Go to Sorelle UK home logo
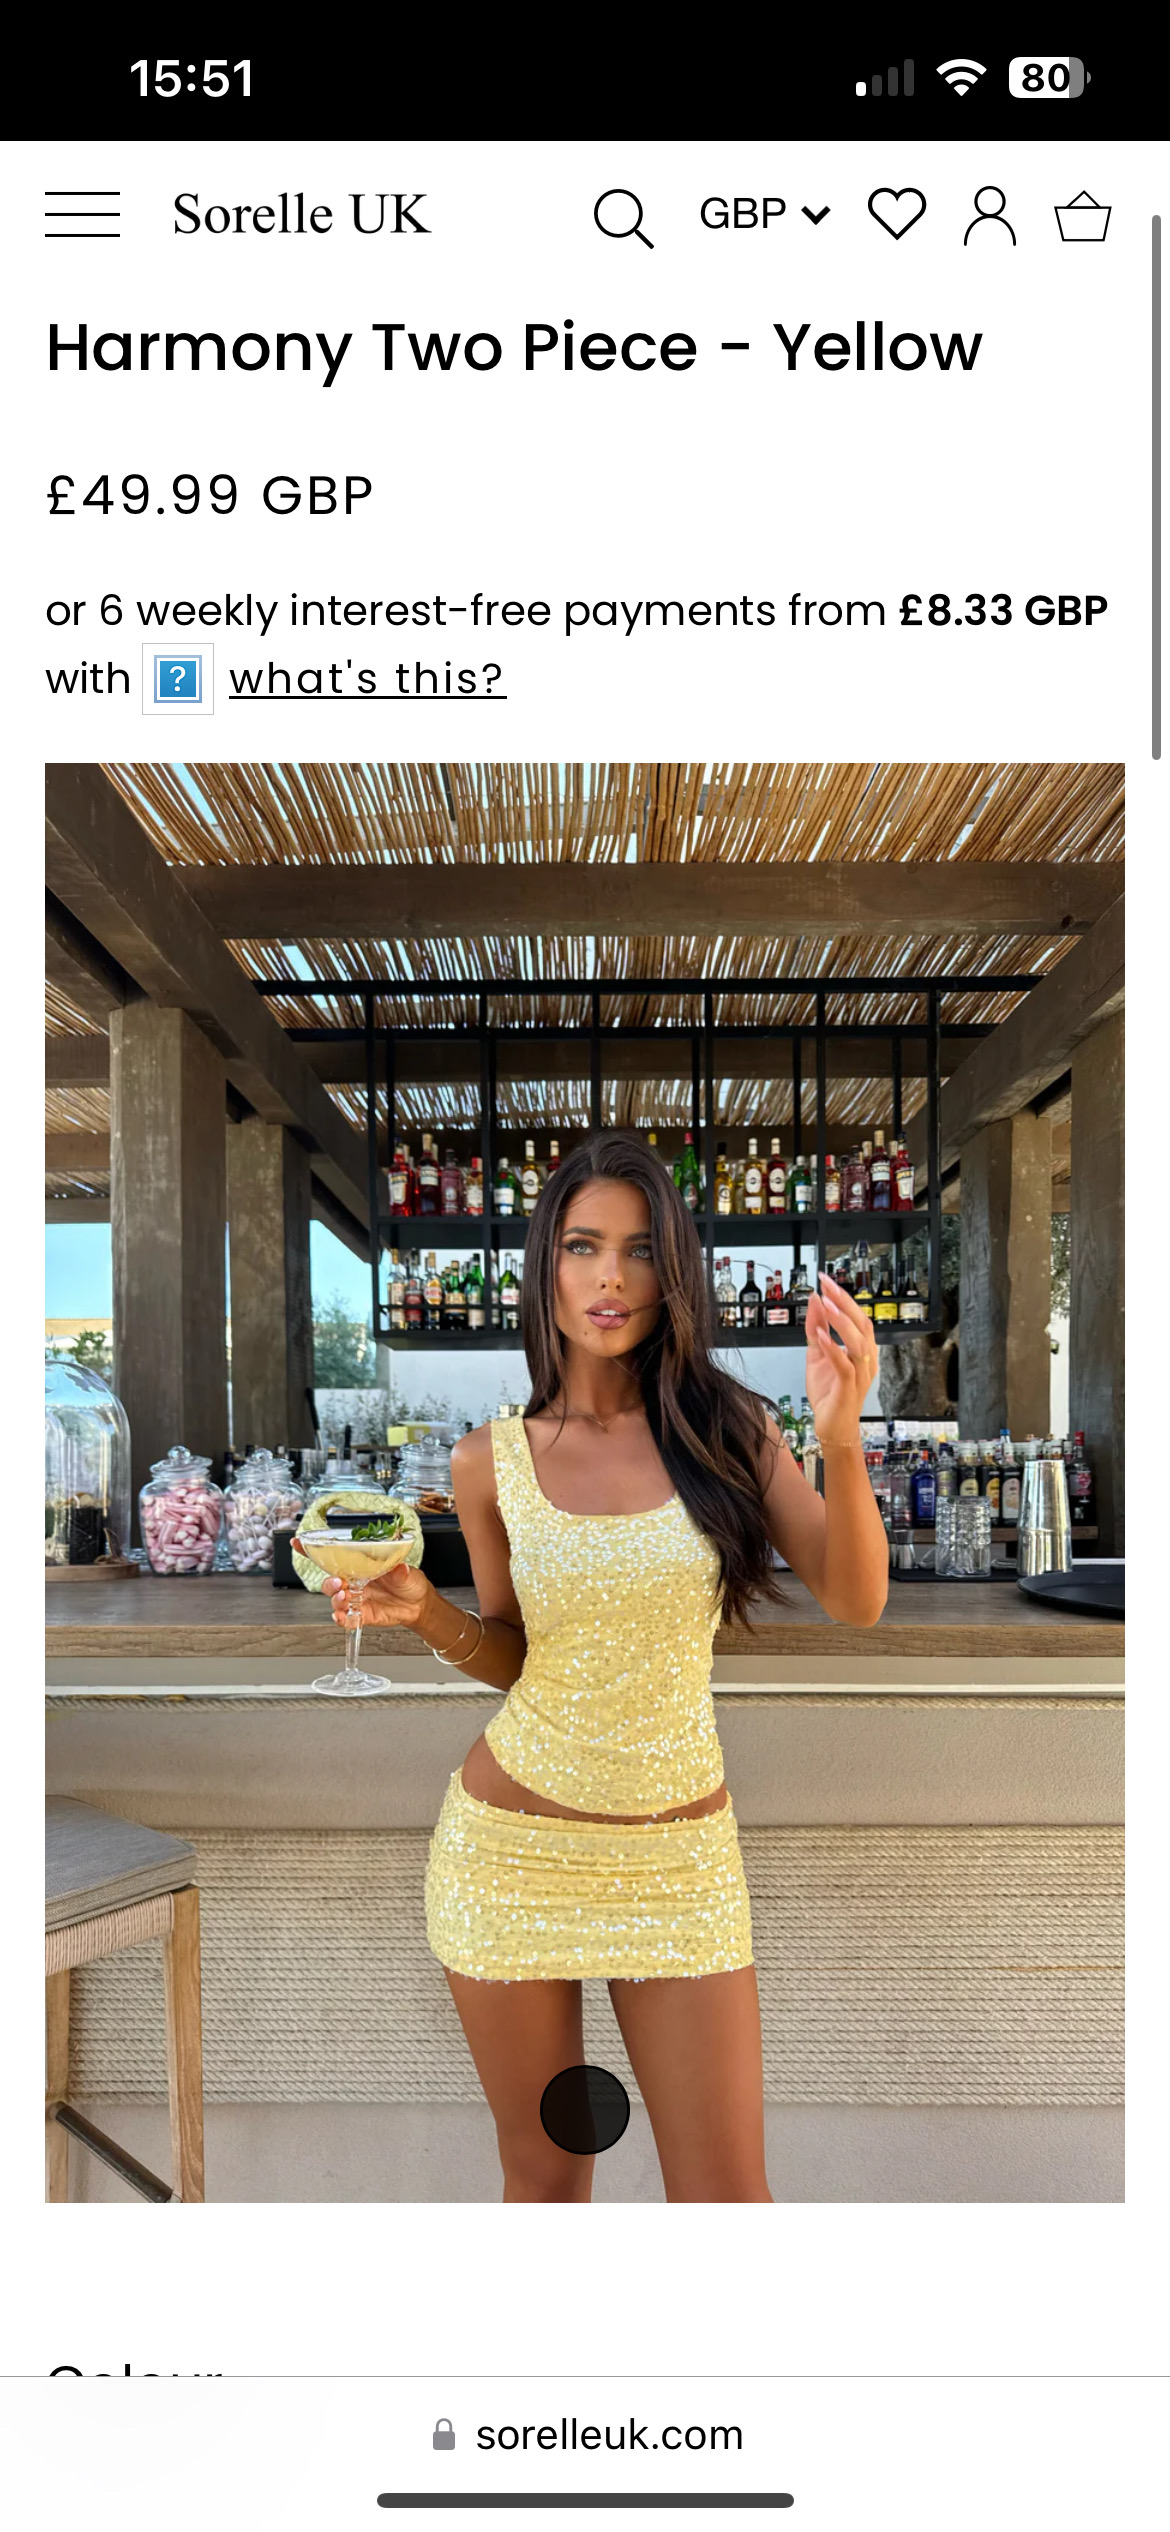Image resolution: width=1170 pixels, height=2532 pixels. click(x=302, y=214)
